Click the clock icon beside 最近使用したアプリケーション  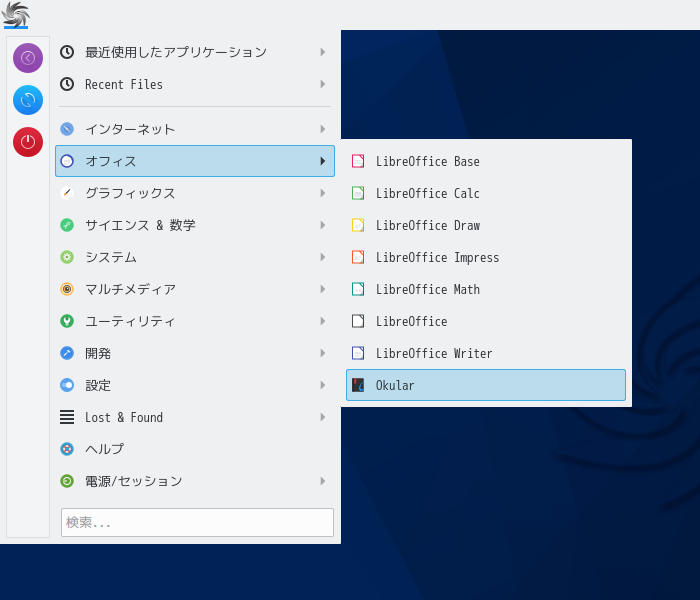[x=67, y=52]
